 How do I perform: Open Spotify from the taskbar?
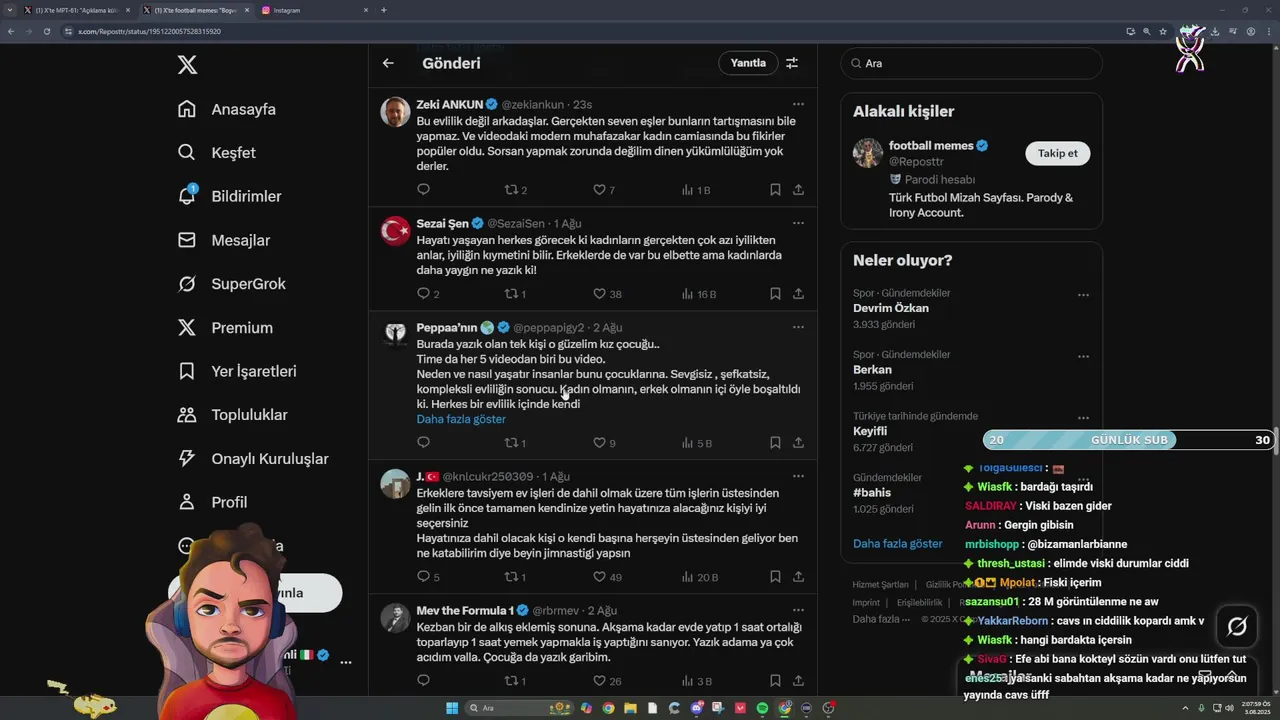tap(762, 708)
